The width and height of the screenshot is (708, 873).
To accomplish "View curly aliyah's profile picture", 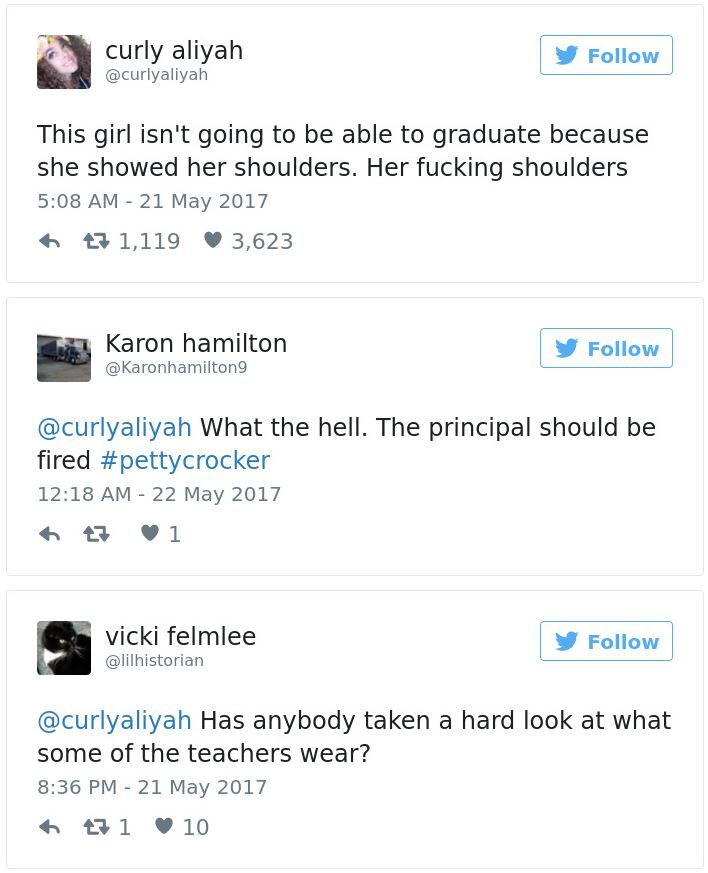I will 64,62.
